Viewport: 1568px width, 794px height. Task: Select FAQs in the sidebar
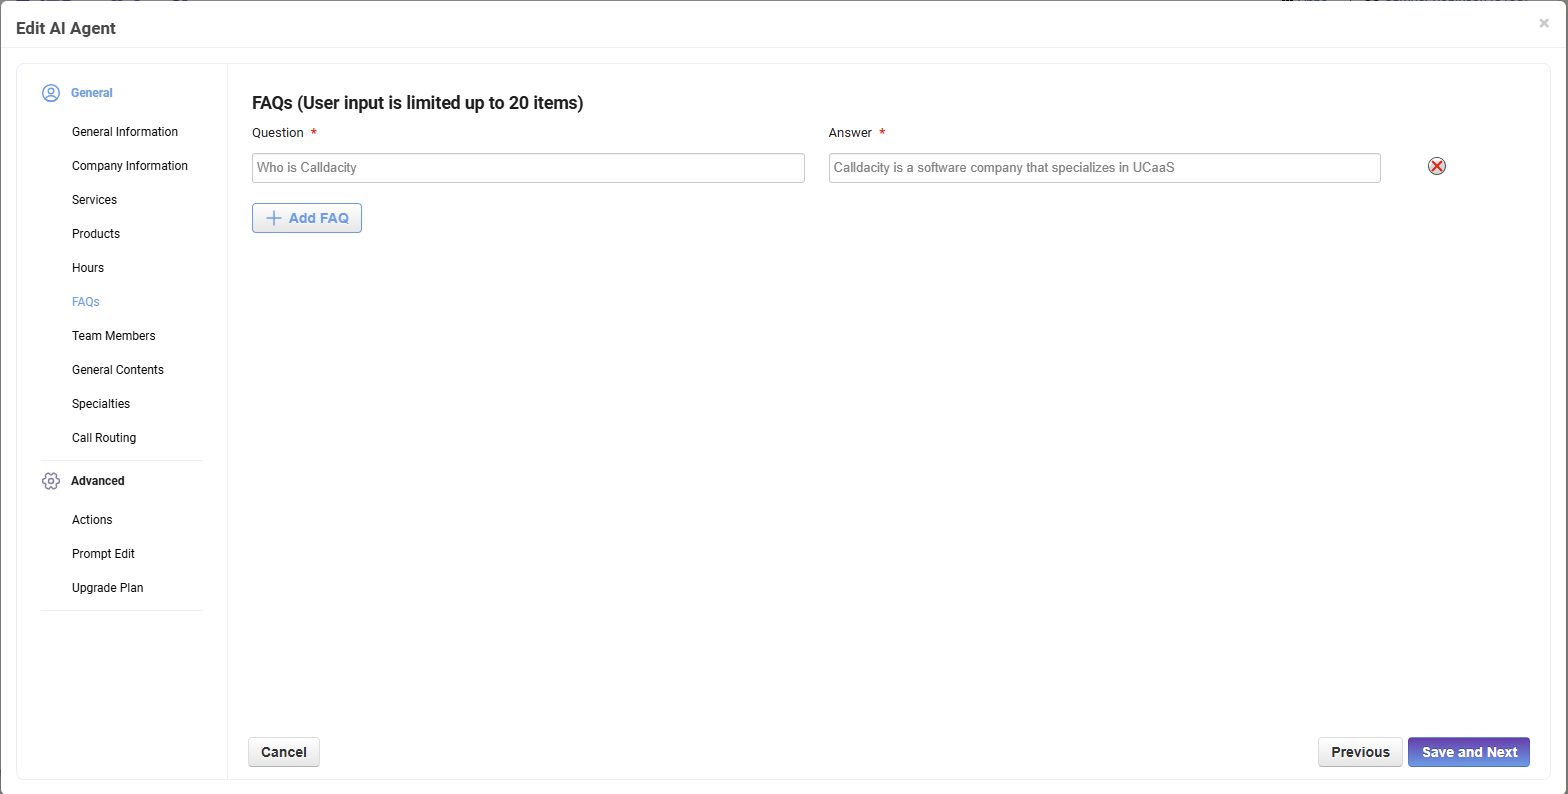click(86, 302)
